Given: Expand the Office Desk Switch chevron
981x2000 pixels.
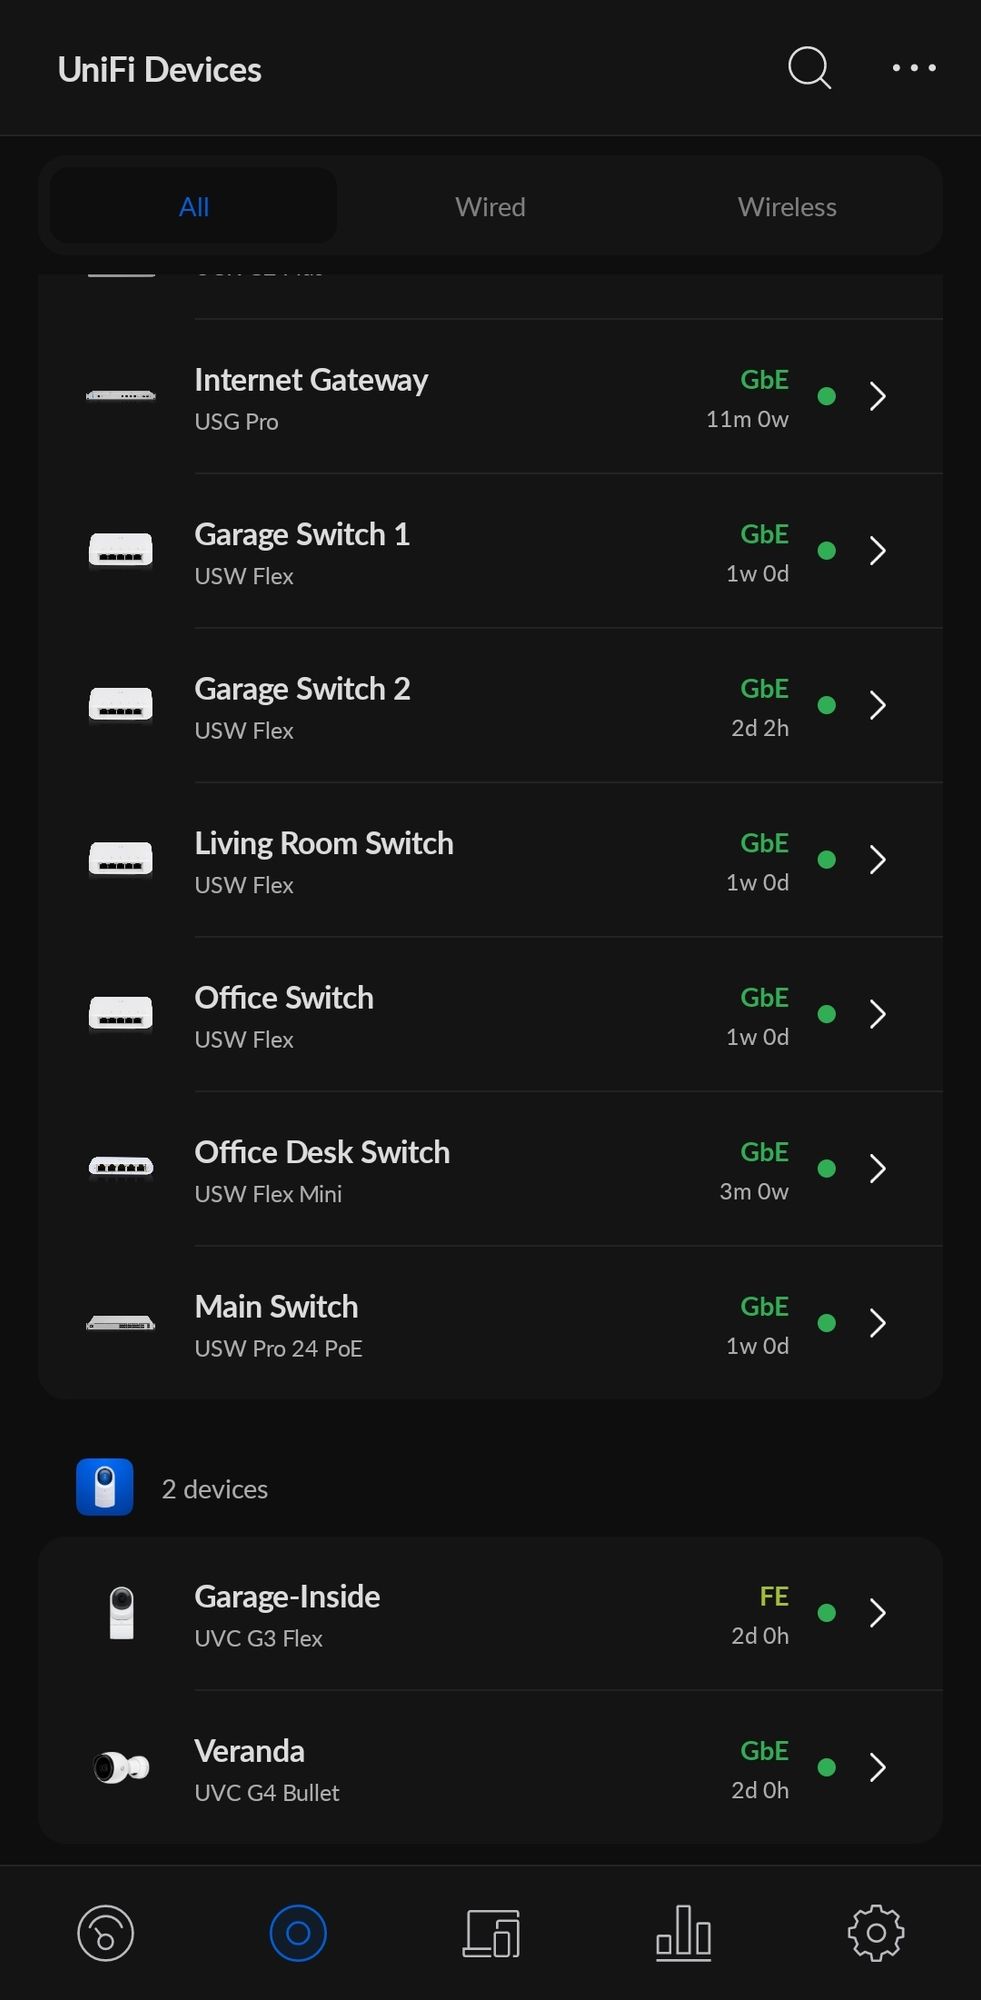Looking at the screenshot, I should (x=877, y=1169).
